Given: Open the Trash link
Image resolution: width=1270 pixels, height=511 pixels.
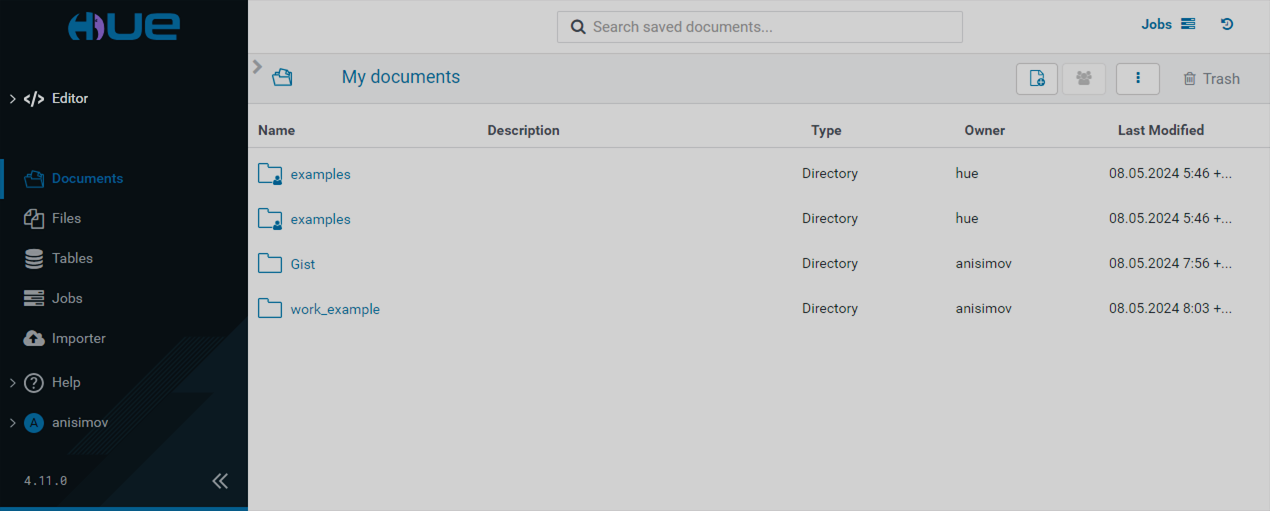Looking at the screenshot, I should 1221,79.
